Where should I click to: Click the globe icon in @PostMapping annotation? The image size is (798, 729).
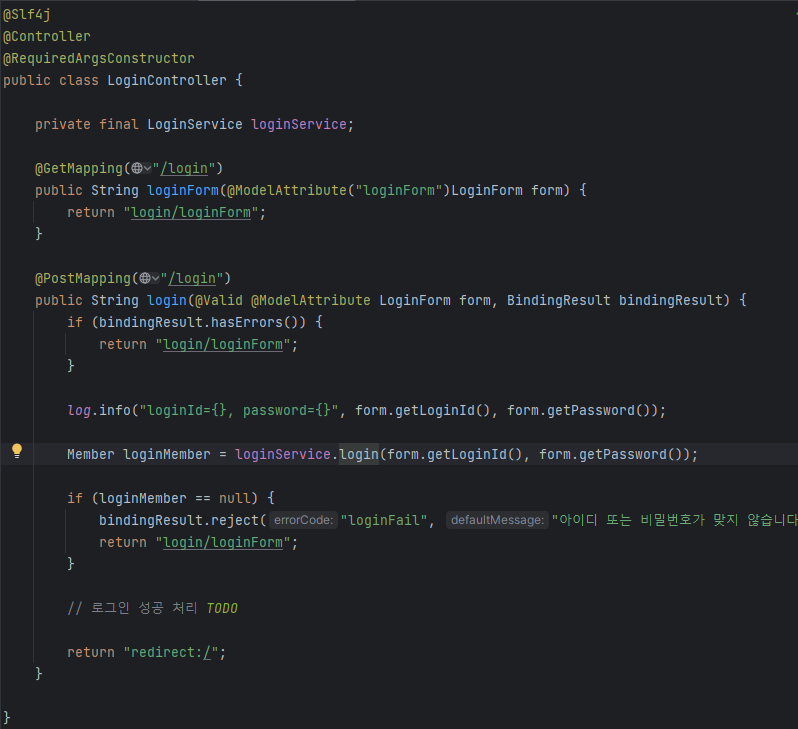coord(145,278)
